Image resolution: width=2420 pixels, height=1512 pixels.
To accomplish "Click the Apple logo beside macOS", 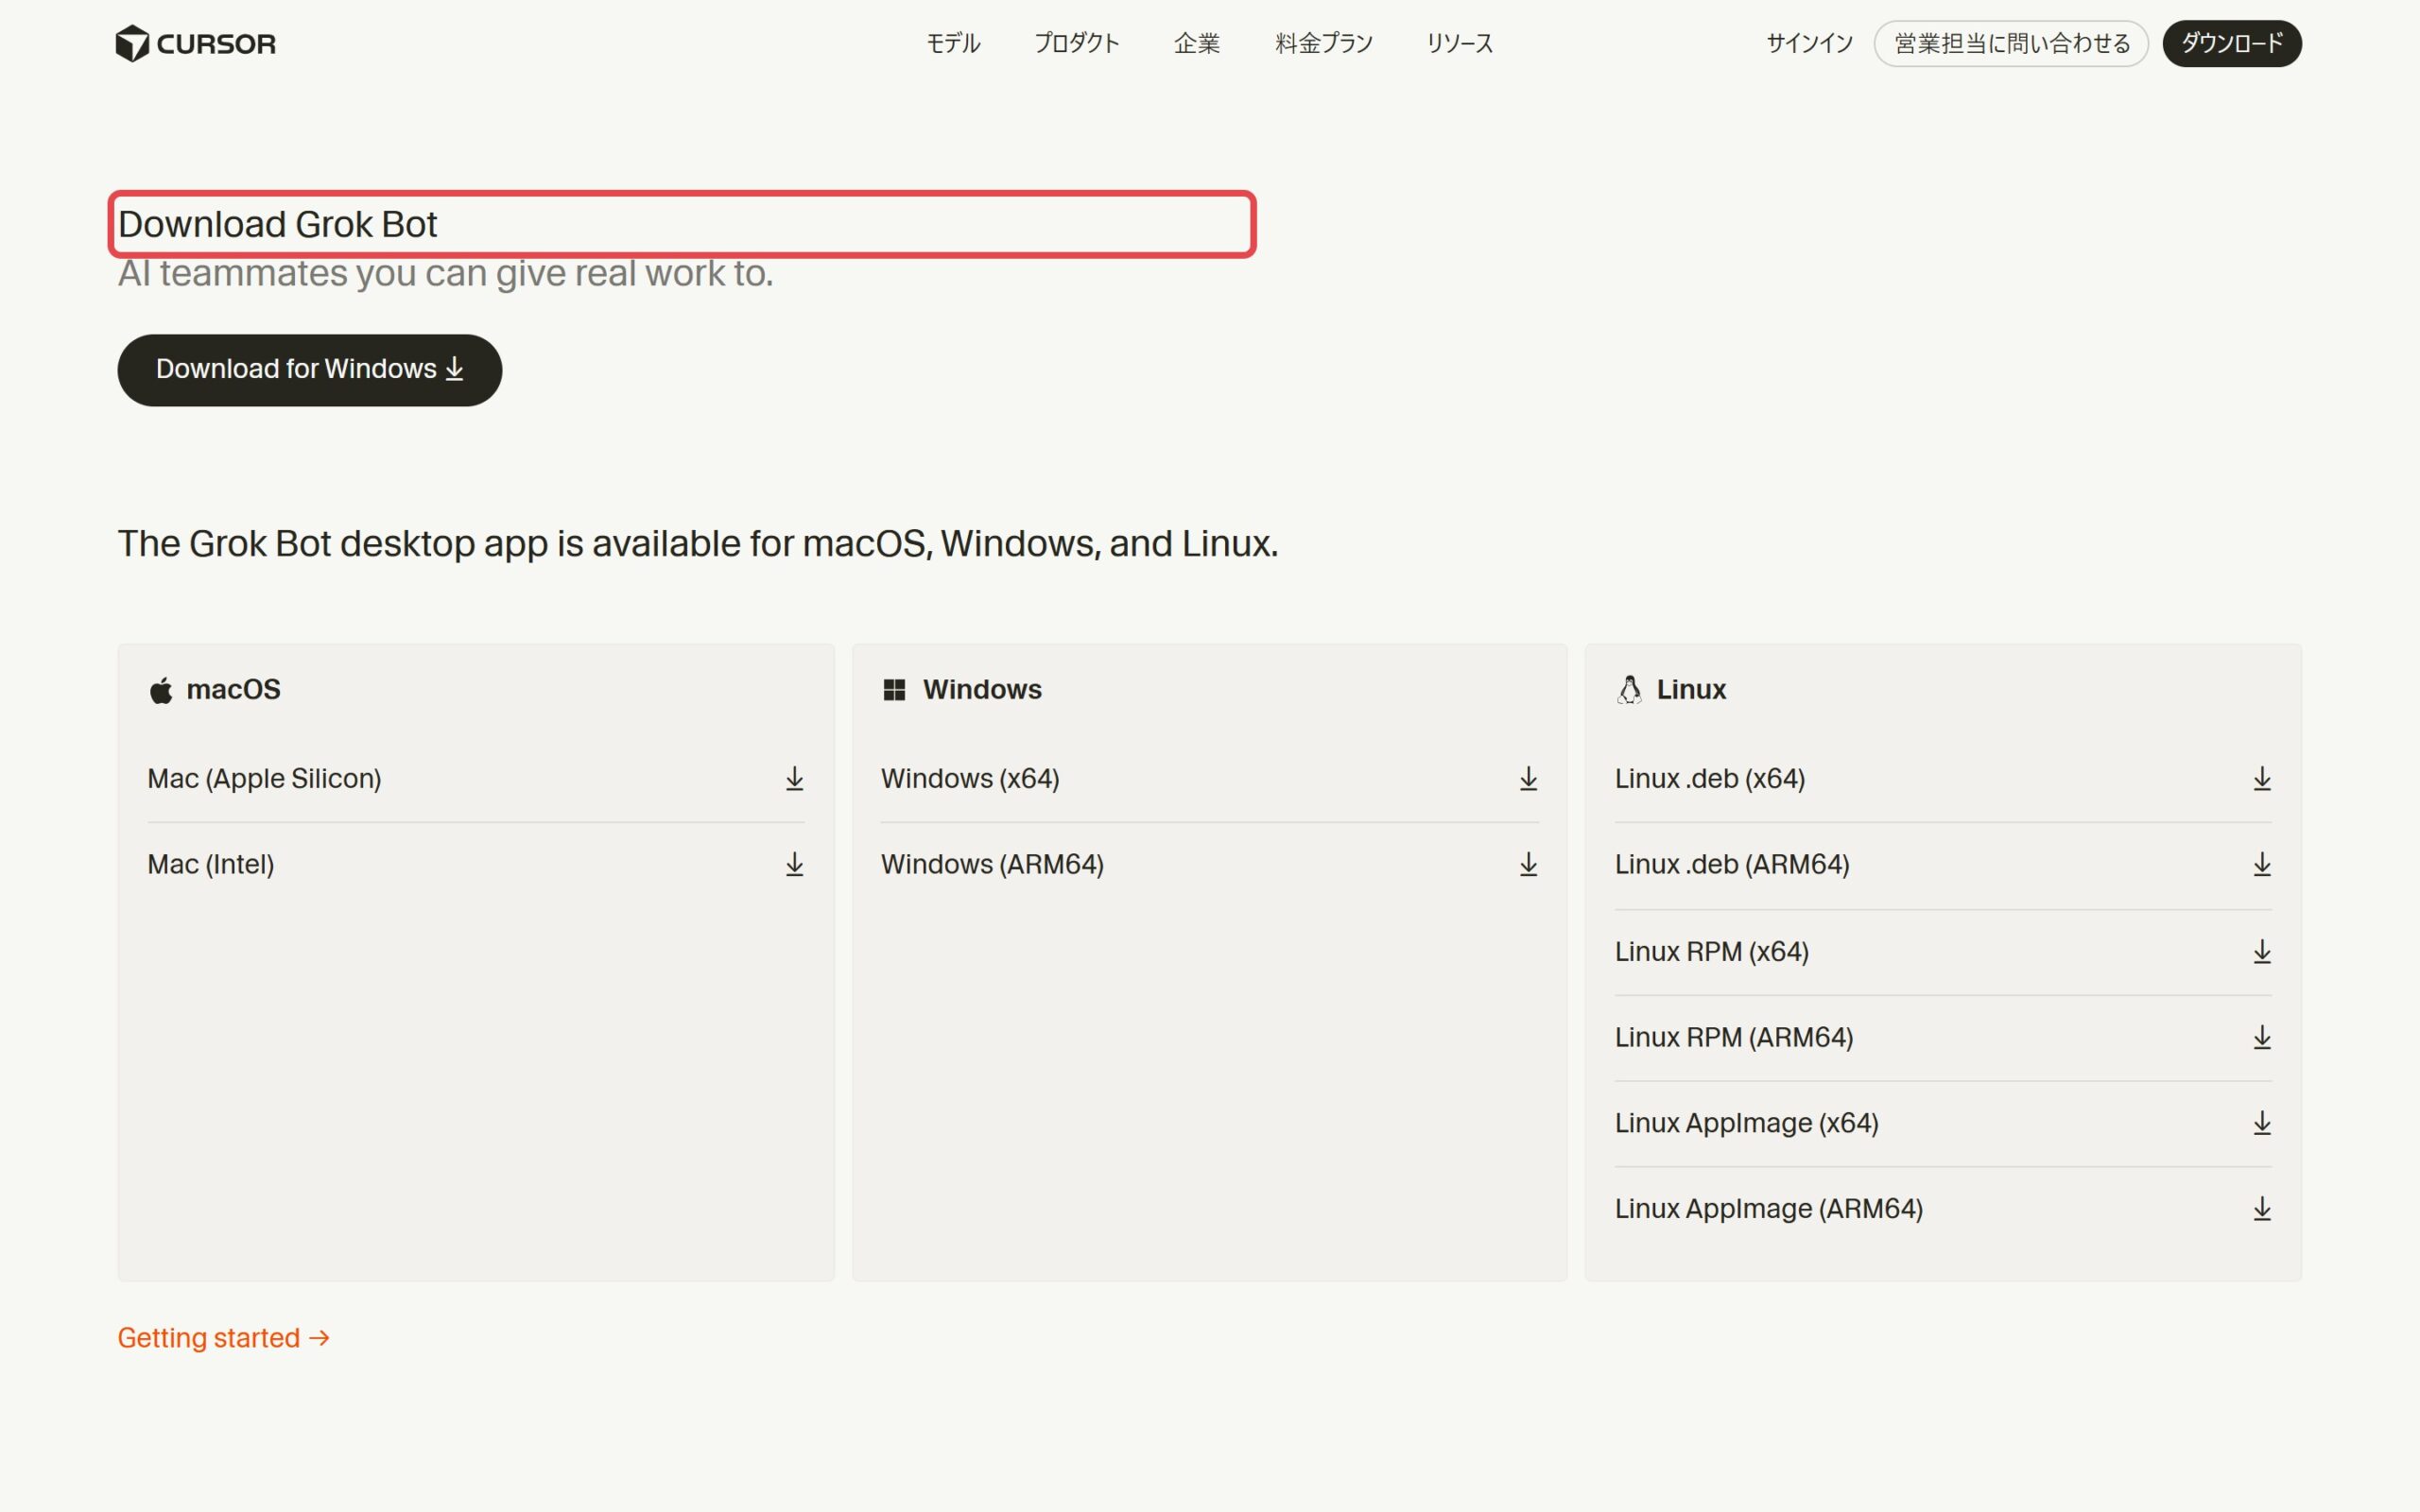I will [161, 690].
